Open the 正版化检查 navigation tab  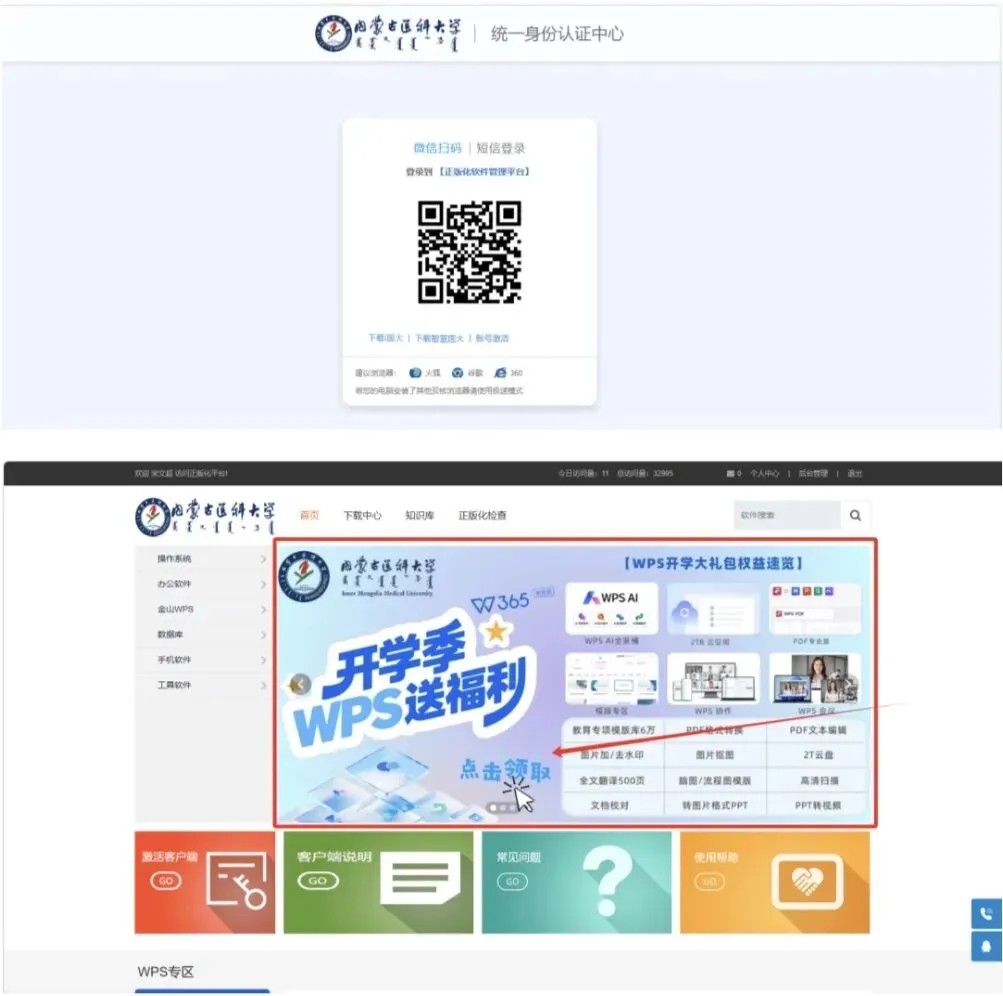[482, 515]
